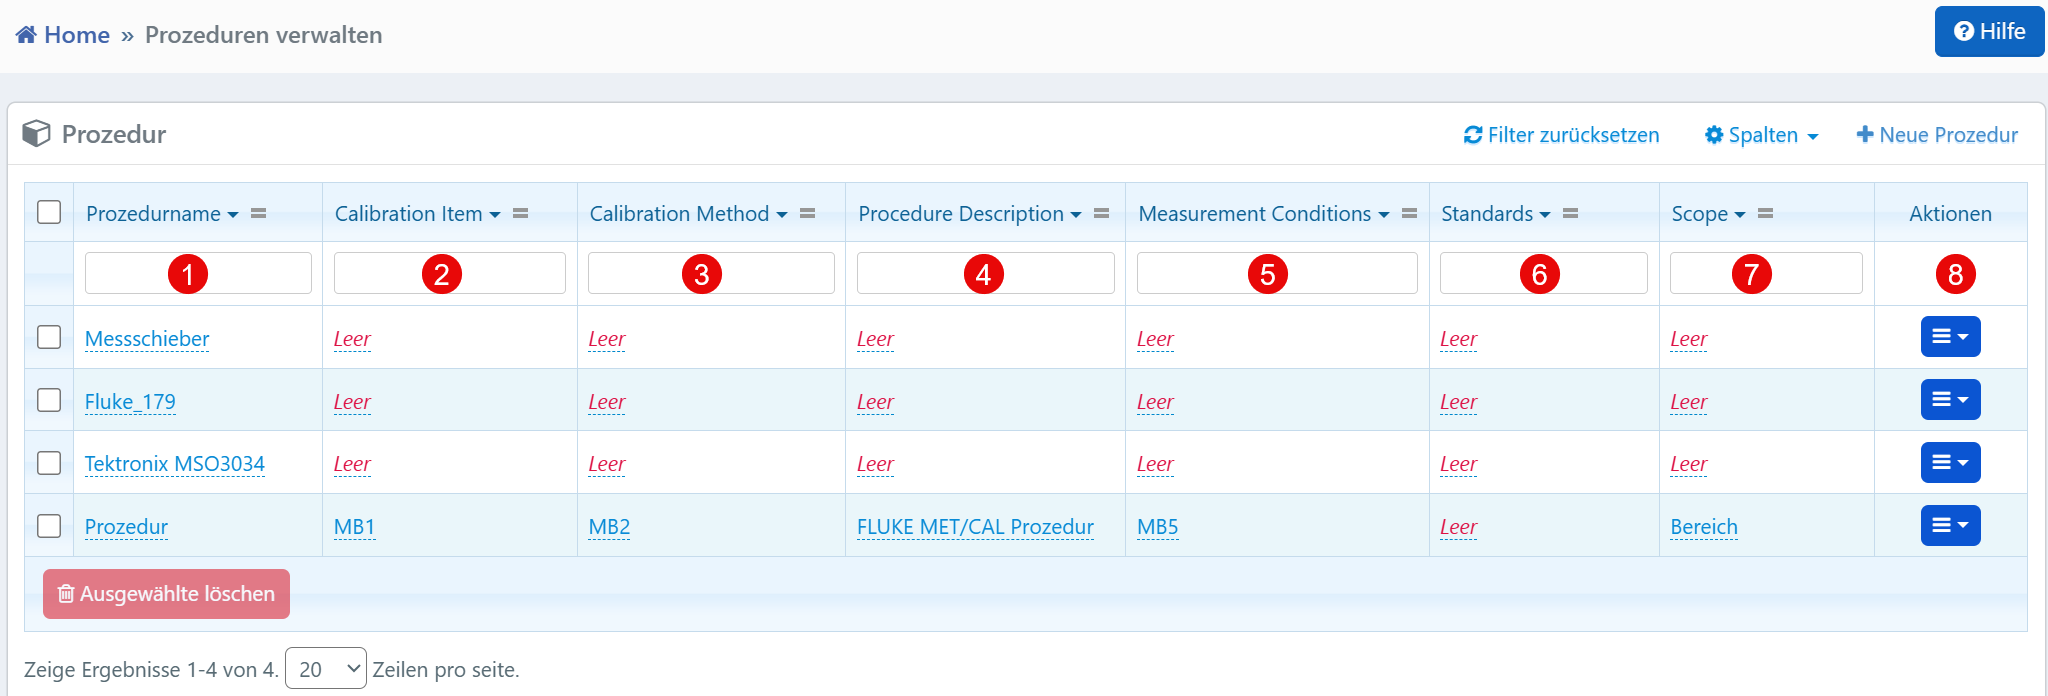The width and height of the screenshot is (2048, 696).
Task: Click the column handle icon beside Scope
Action: [x=1765, y=214]
